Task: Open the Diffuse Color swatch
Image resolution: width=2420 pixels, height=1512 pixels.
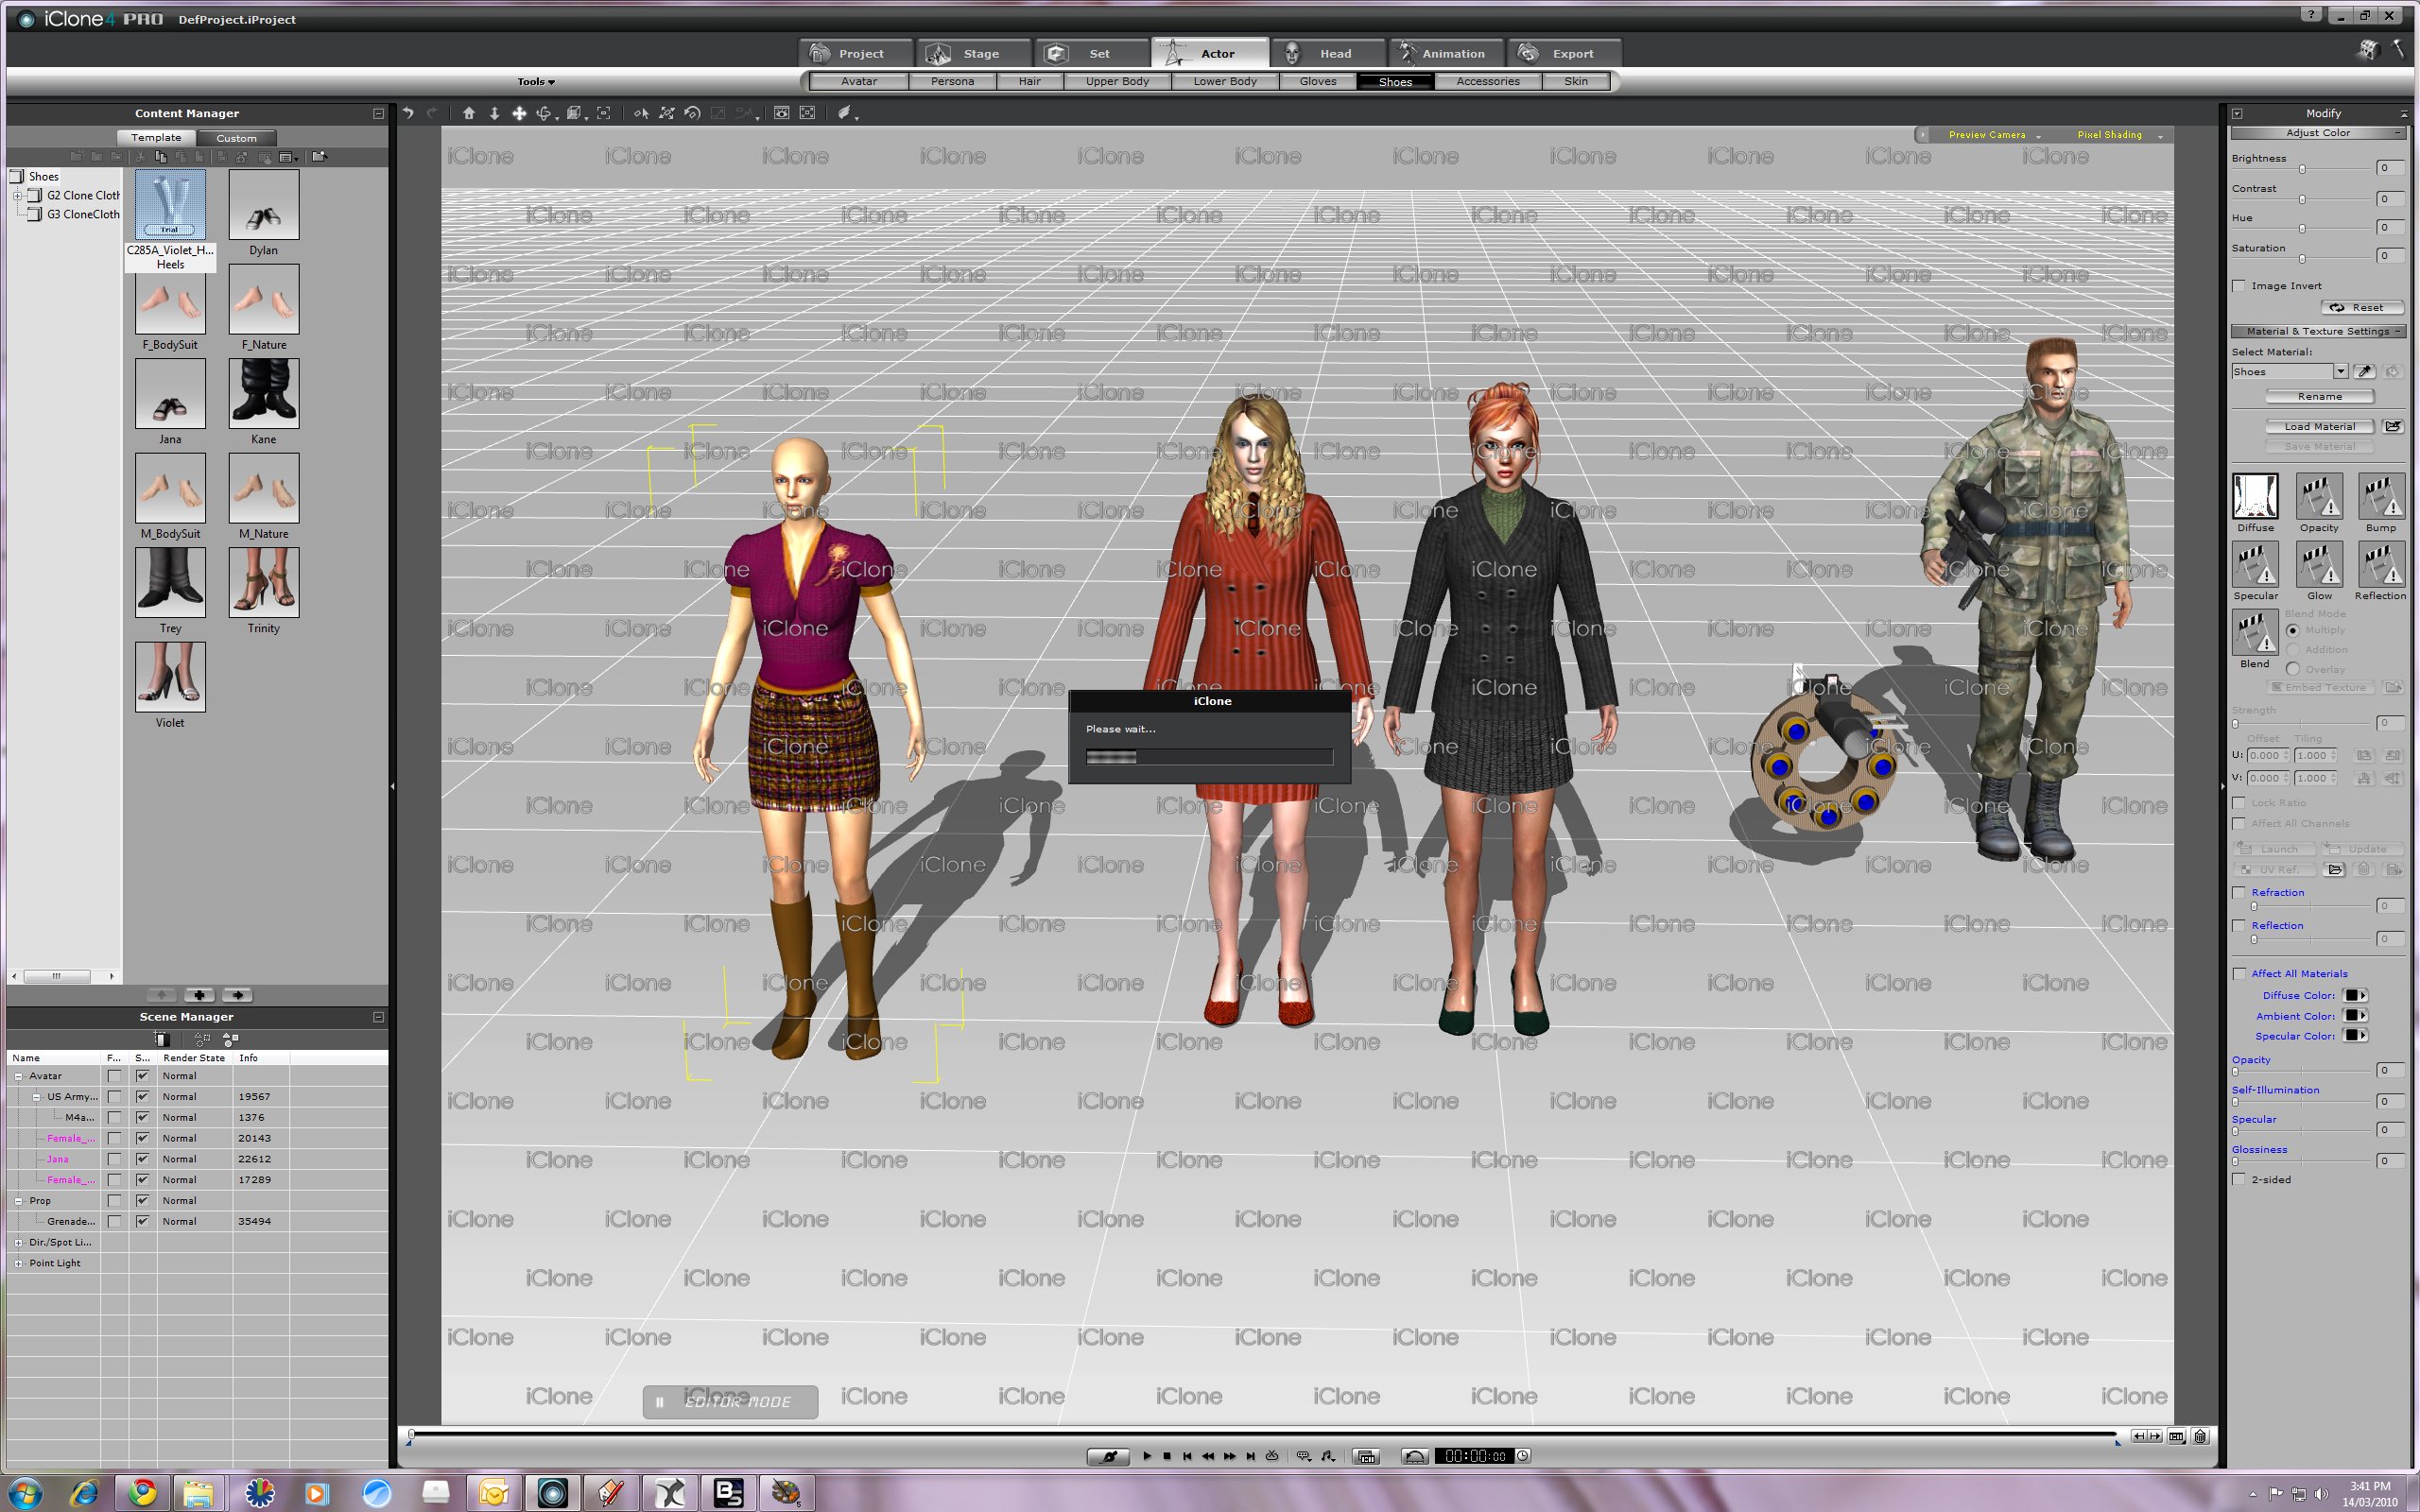Action: [x=2355, y=995]
